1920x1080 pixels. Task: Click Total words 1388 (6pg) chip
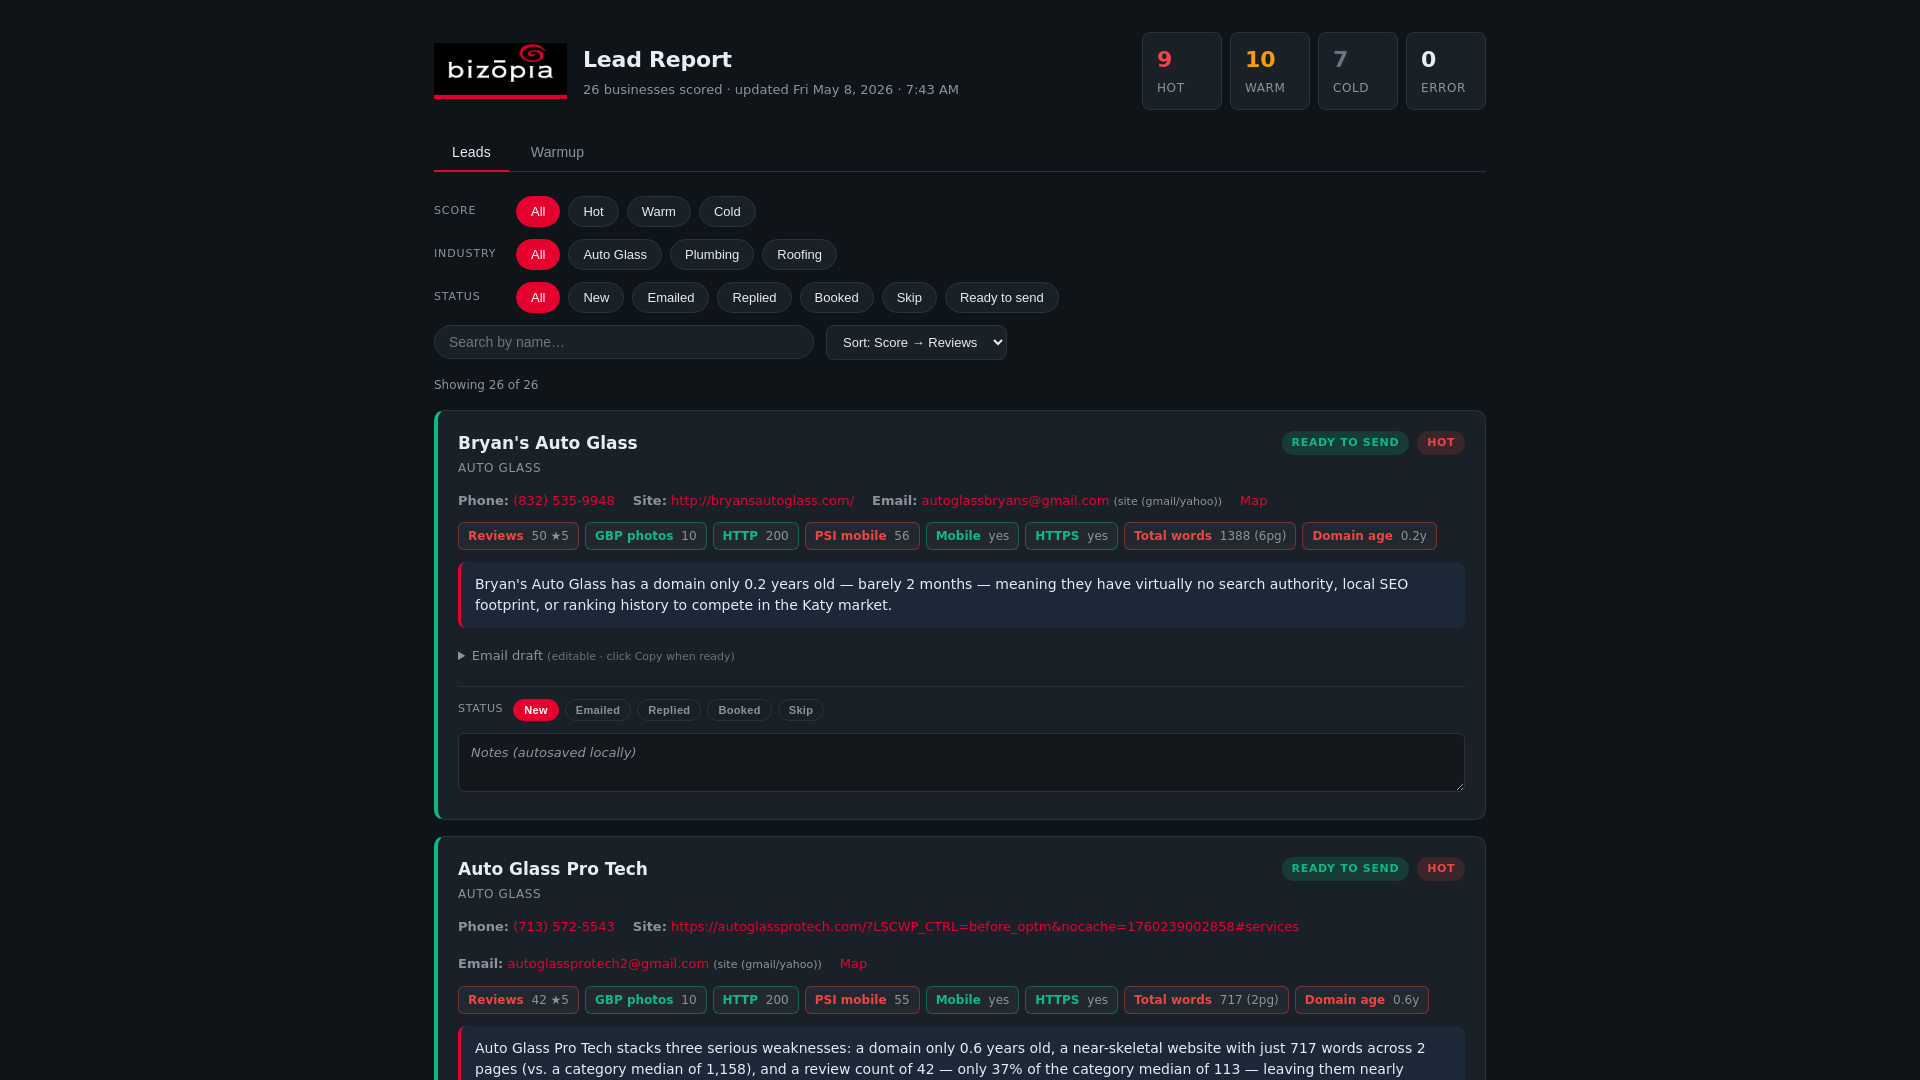[1210, 536]
